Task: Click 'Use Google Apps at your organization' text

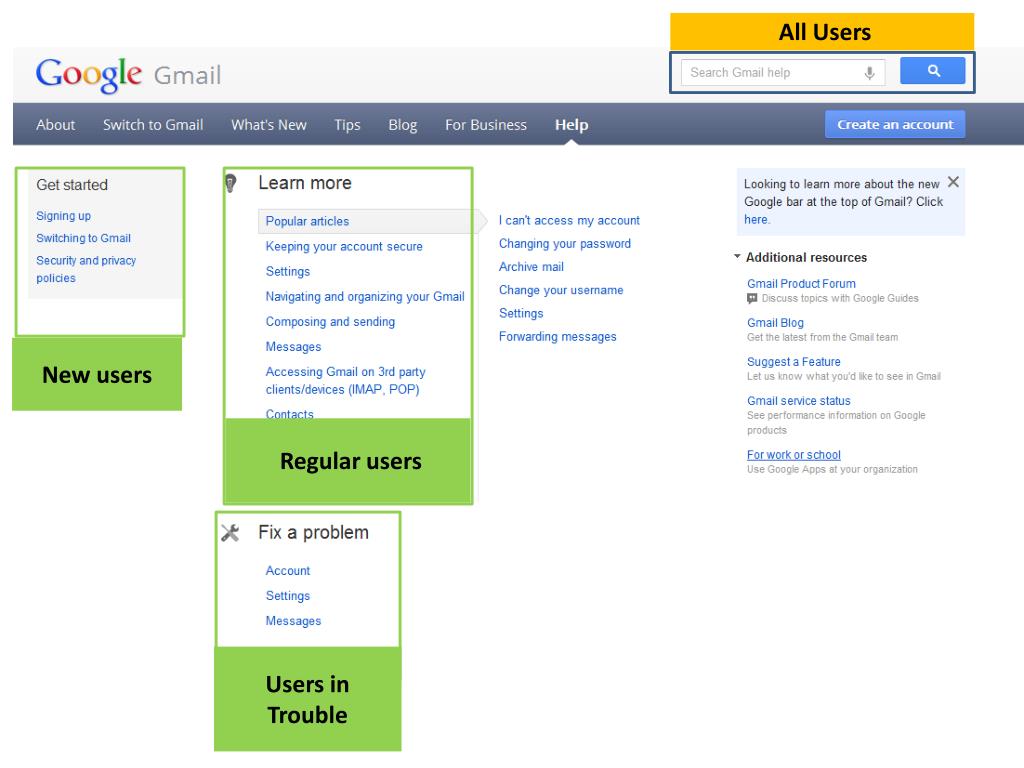Action: [831, 470]
